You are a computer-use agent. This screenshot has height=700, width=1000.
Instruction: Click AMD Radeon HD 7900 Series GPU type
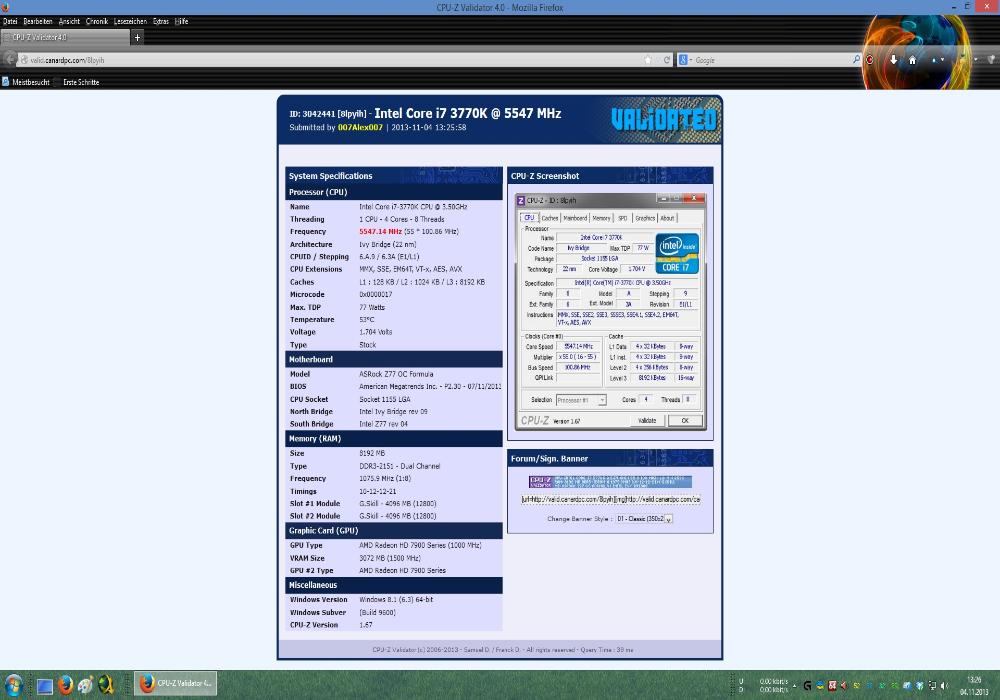click(x=420, y=546)
